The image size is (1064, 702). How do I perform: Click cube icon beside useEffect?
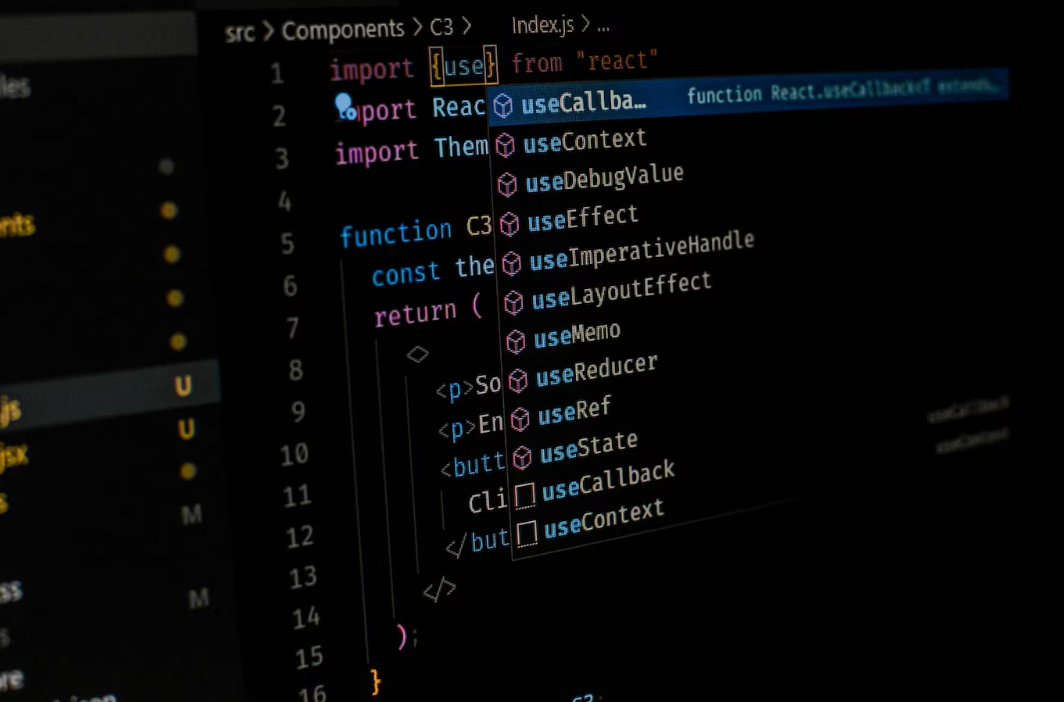[509, 224]
